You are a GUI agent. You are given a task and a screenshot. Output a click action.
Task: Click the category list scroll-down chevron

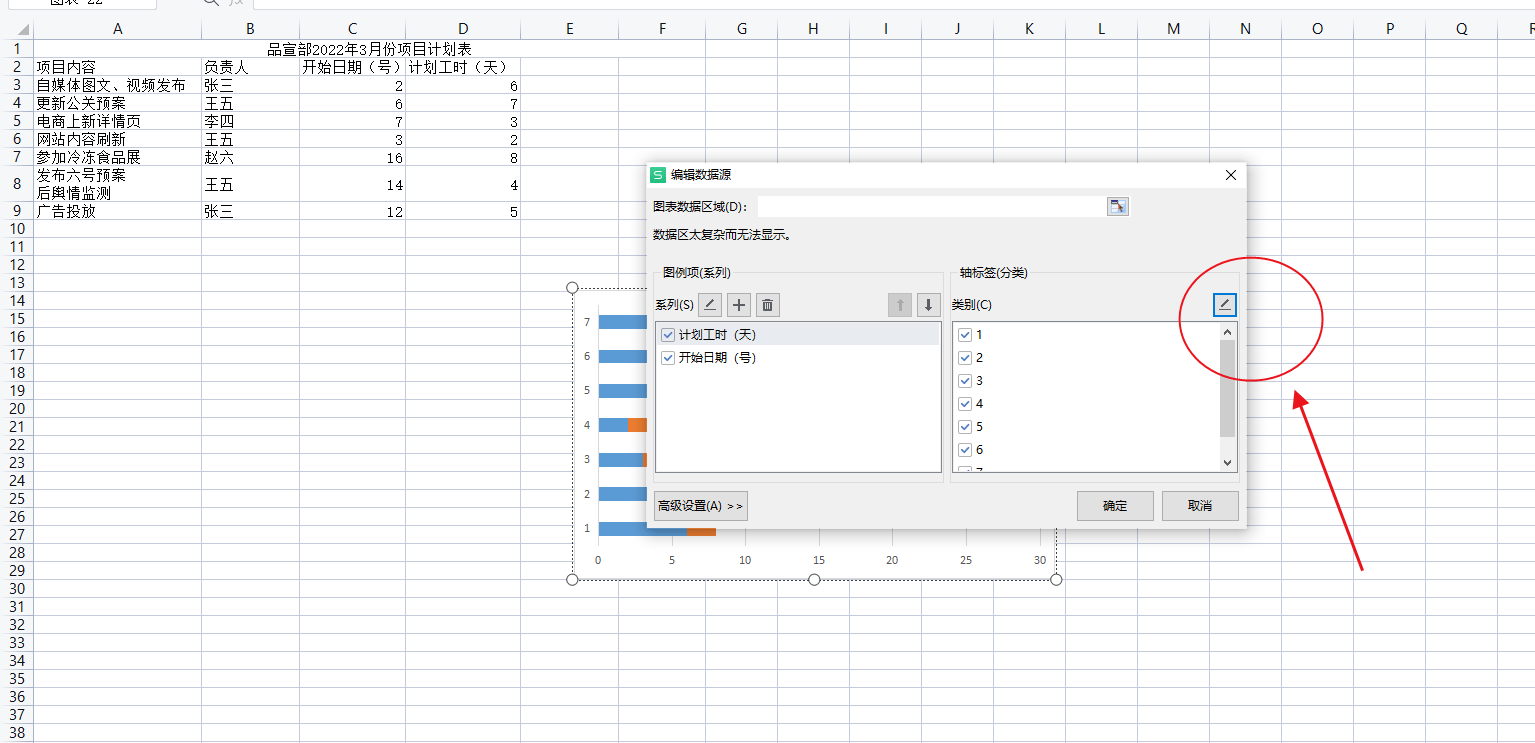(x=1226, y=462)
